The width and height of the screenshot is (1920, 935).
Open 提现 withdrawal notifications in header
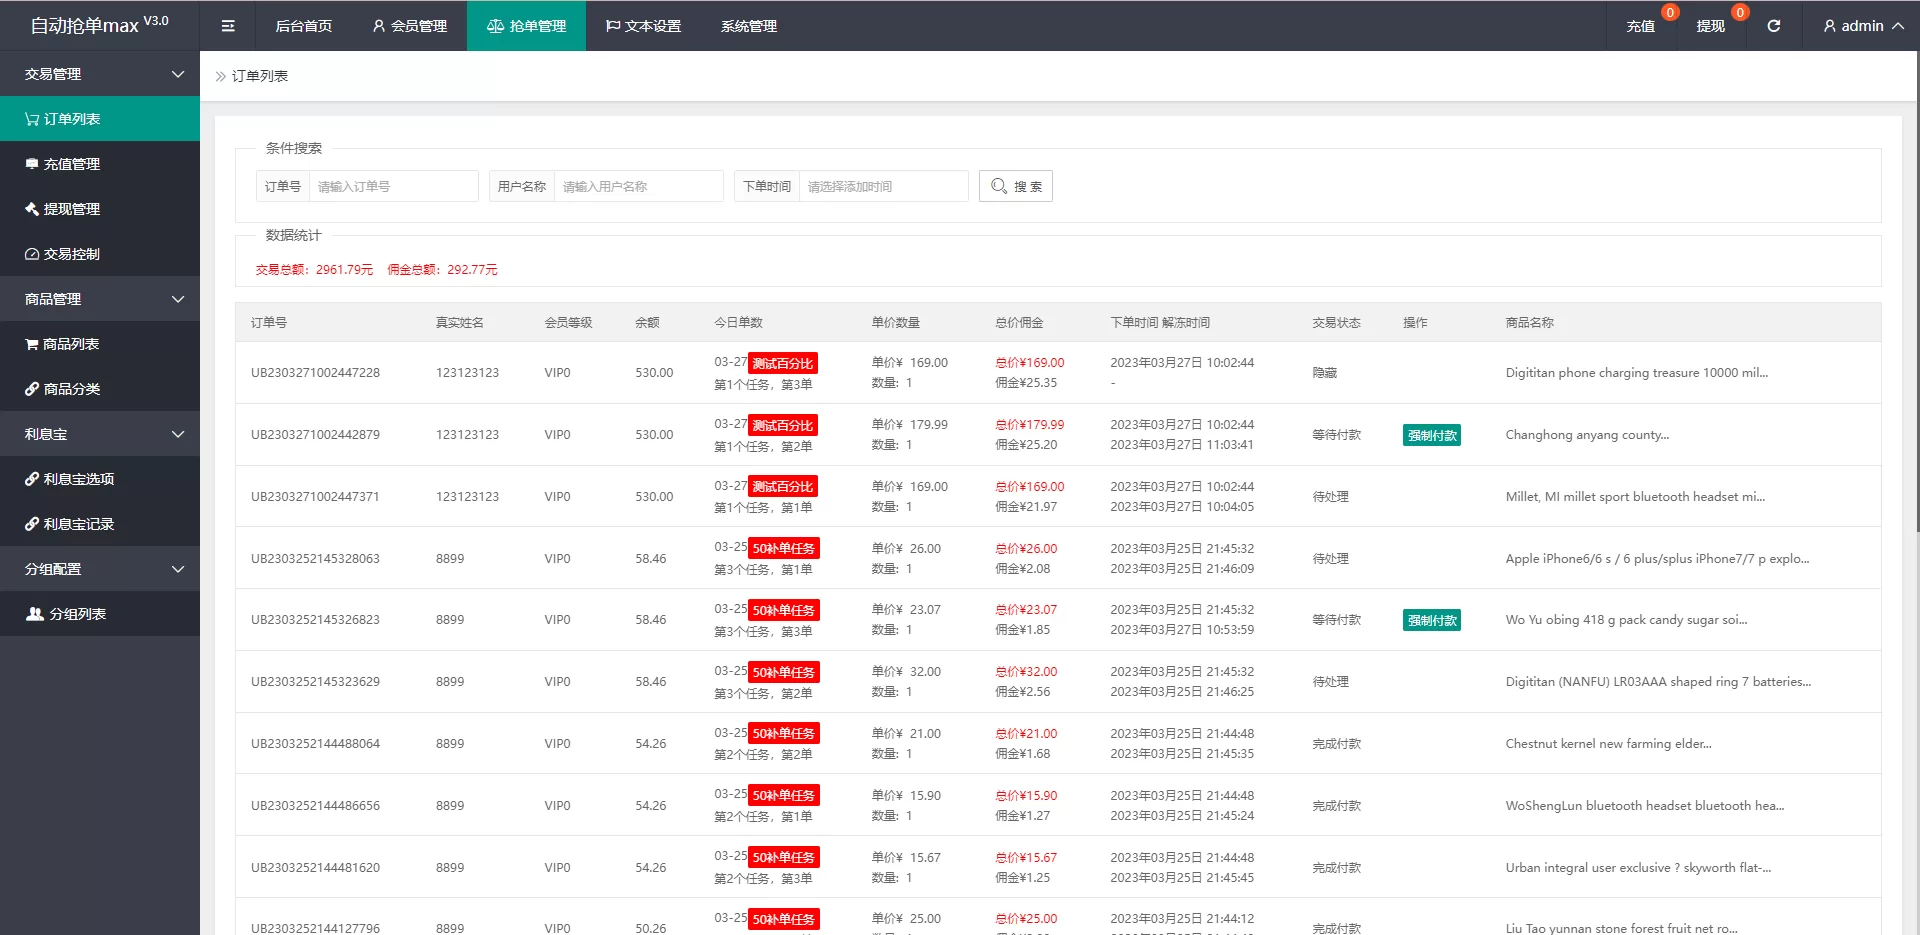pyautogui.click(x=1710, y=26)
